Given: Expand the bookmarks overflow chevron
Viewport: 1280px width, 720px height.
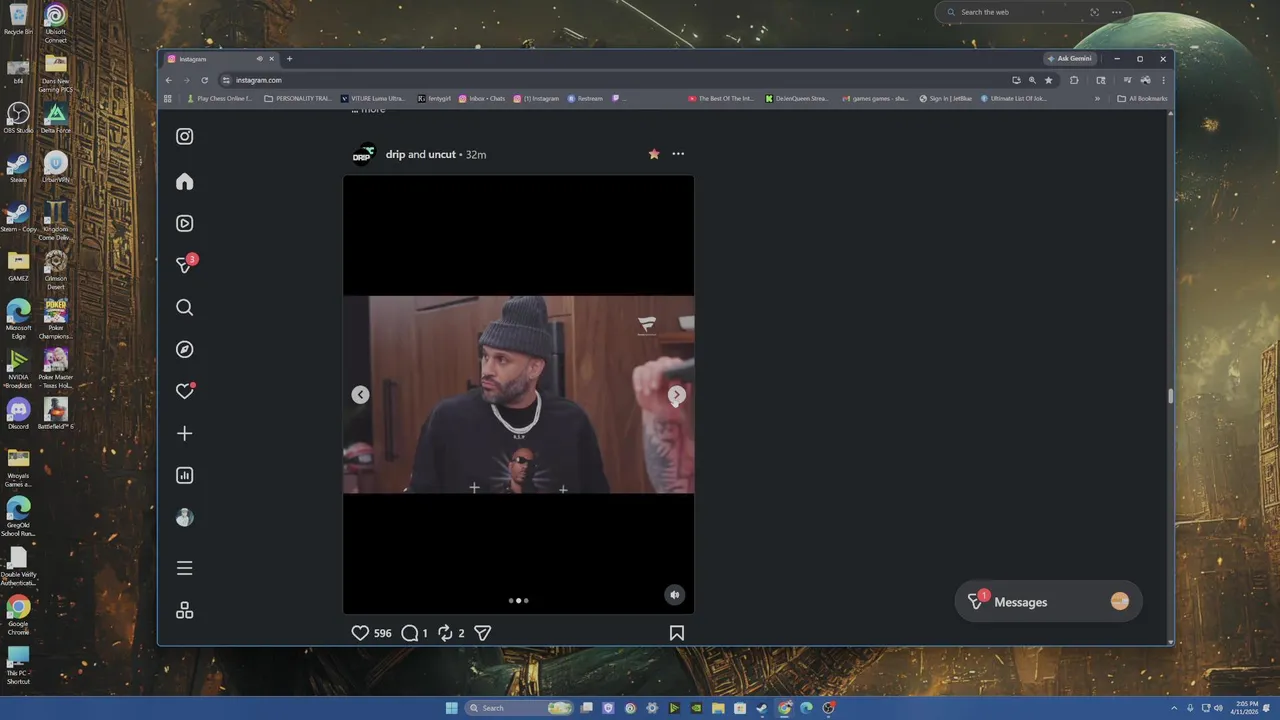Looking at the screenshot, I should (1097, 99).
